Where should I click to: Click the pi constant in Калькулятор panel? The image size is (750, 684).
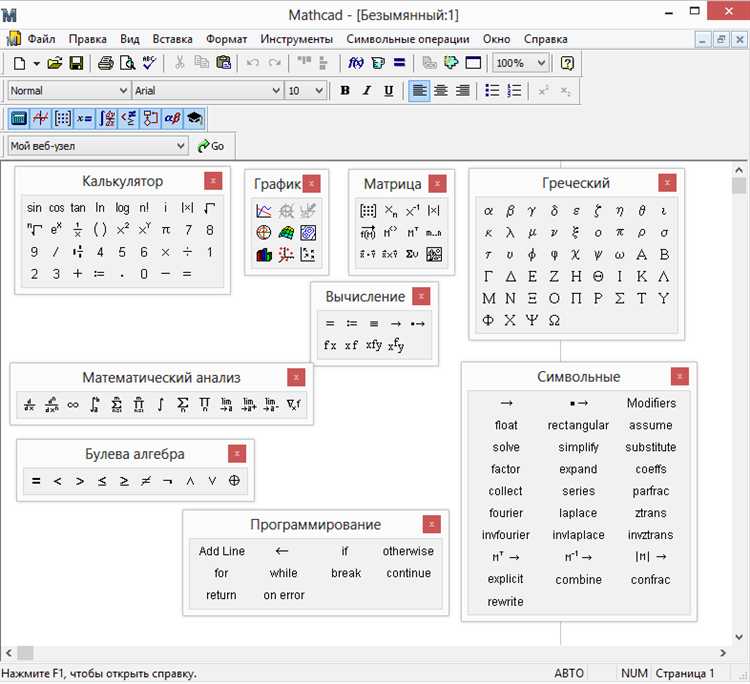[165, 230]
